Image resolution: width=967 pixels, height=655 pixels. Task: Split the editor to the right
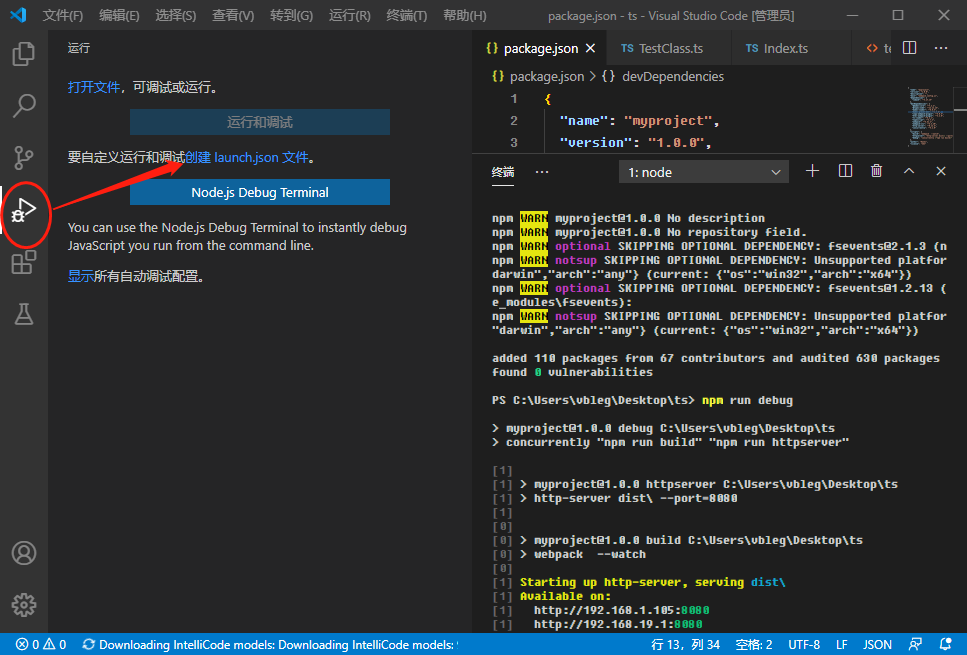909,48
